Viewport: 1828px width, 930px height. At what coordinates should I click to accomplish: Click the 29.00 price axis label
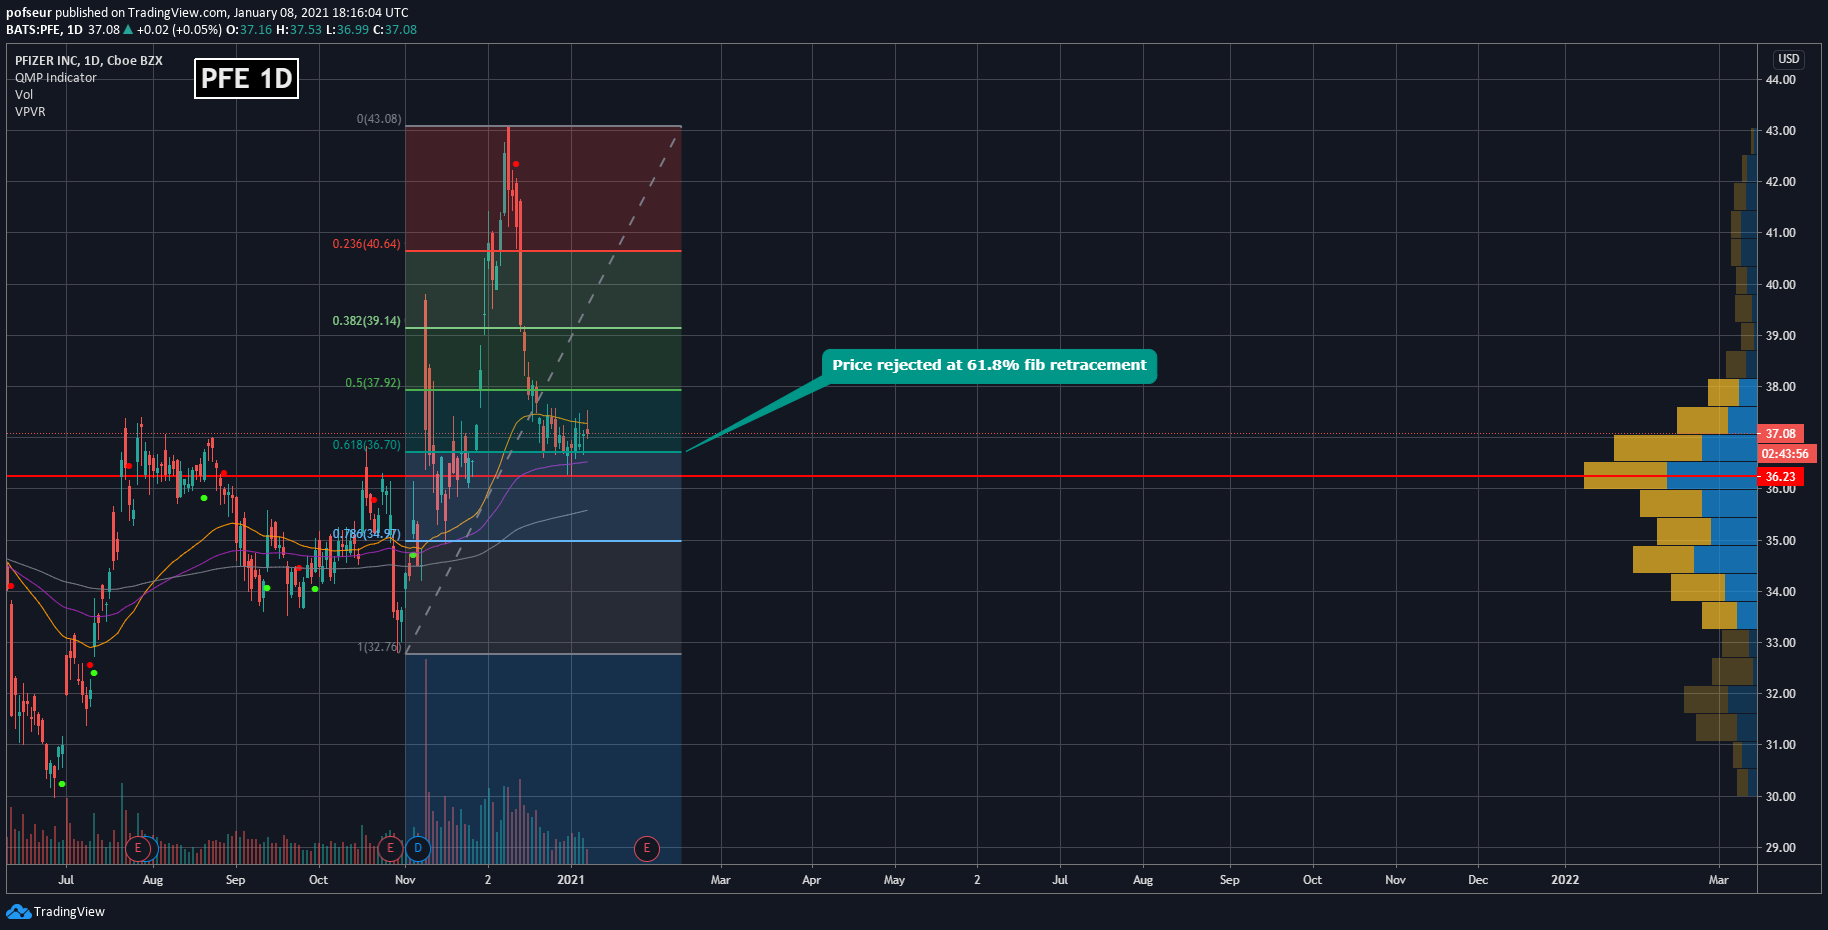[x=1781, y=848]
